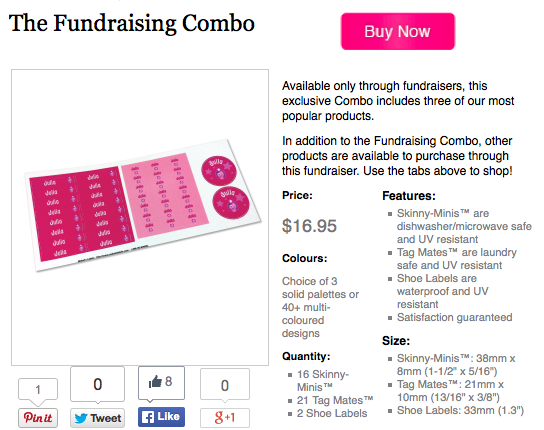544x430 pixels.
Task: Click the top round Julia shoe label
Action: pos(219,171)
